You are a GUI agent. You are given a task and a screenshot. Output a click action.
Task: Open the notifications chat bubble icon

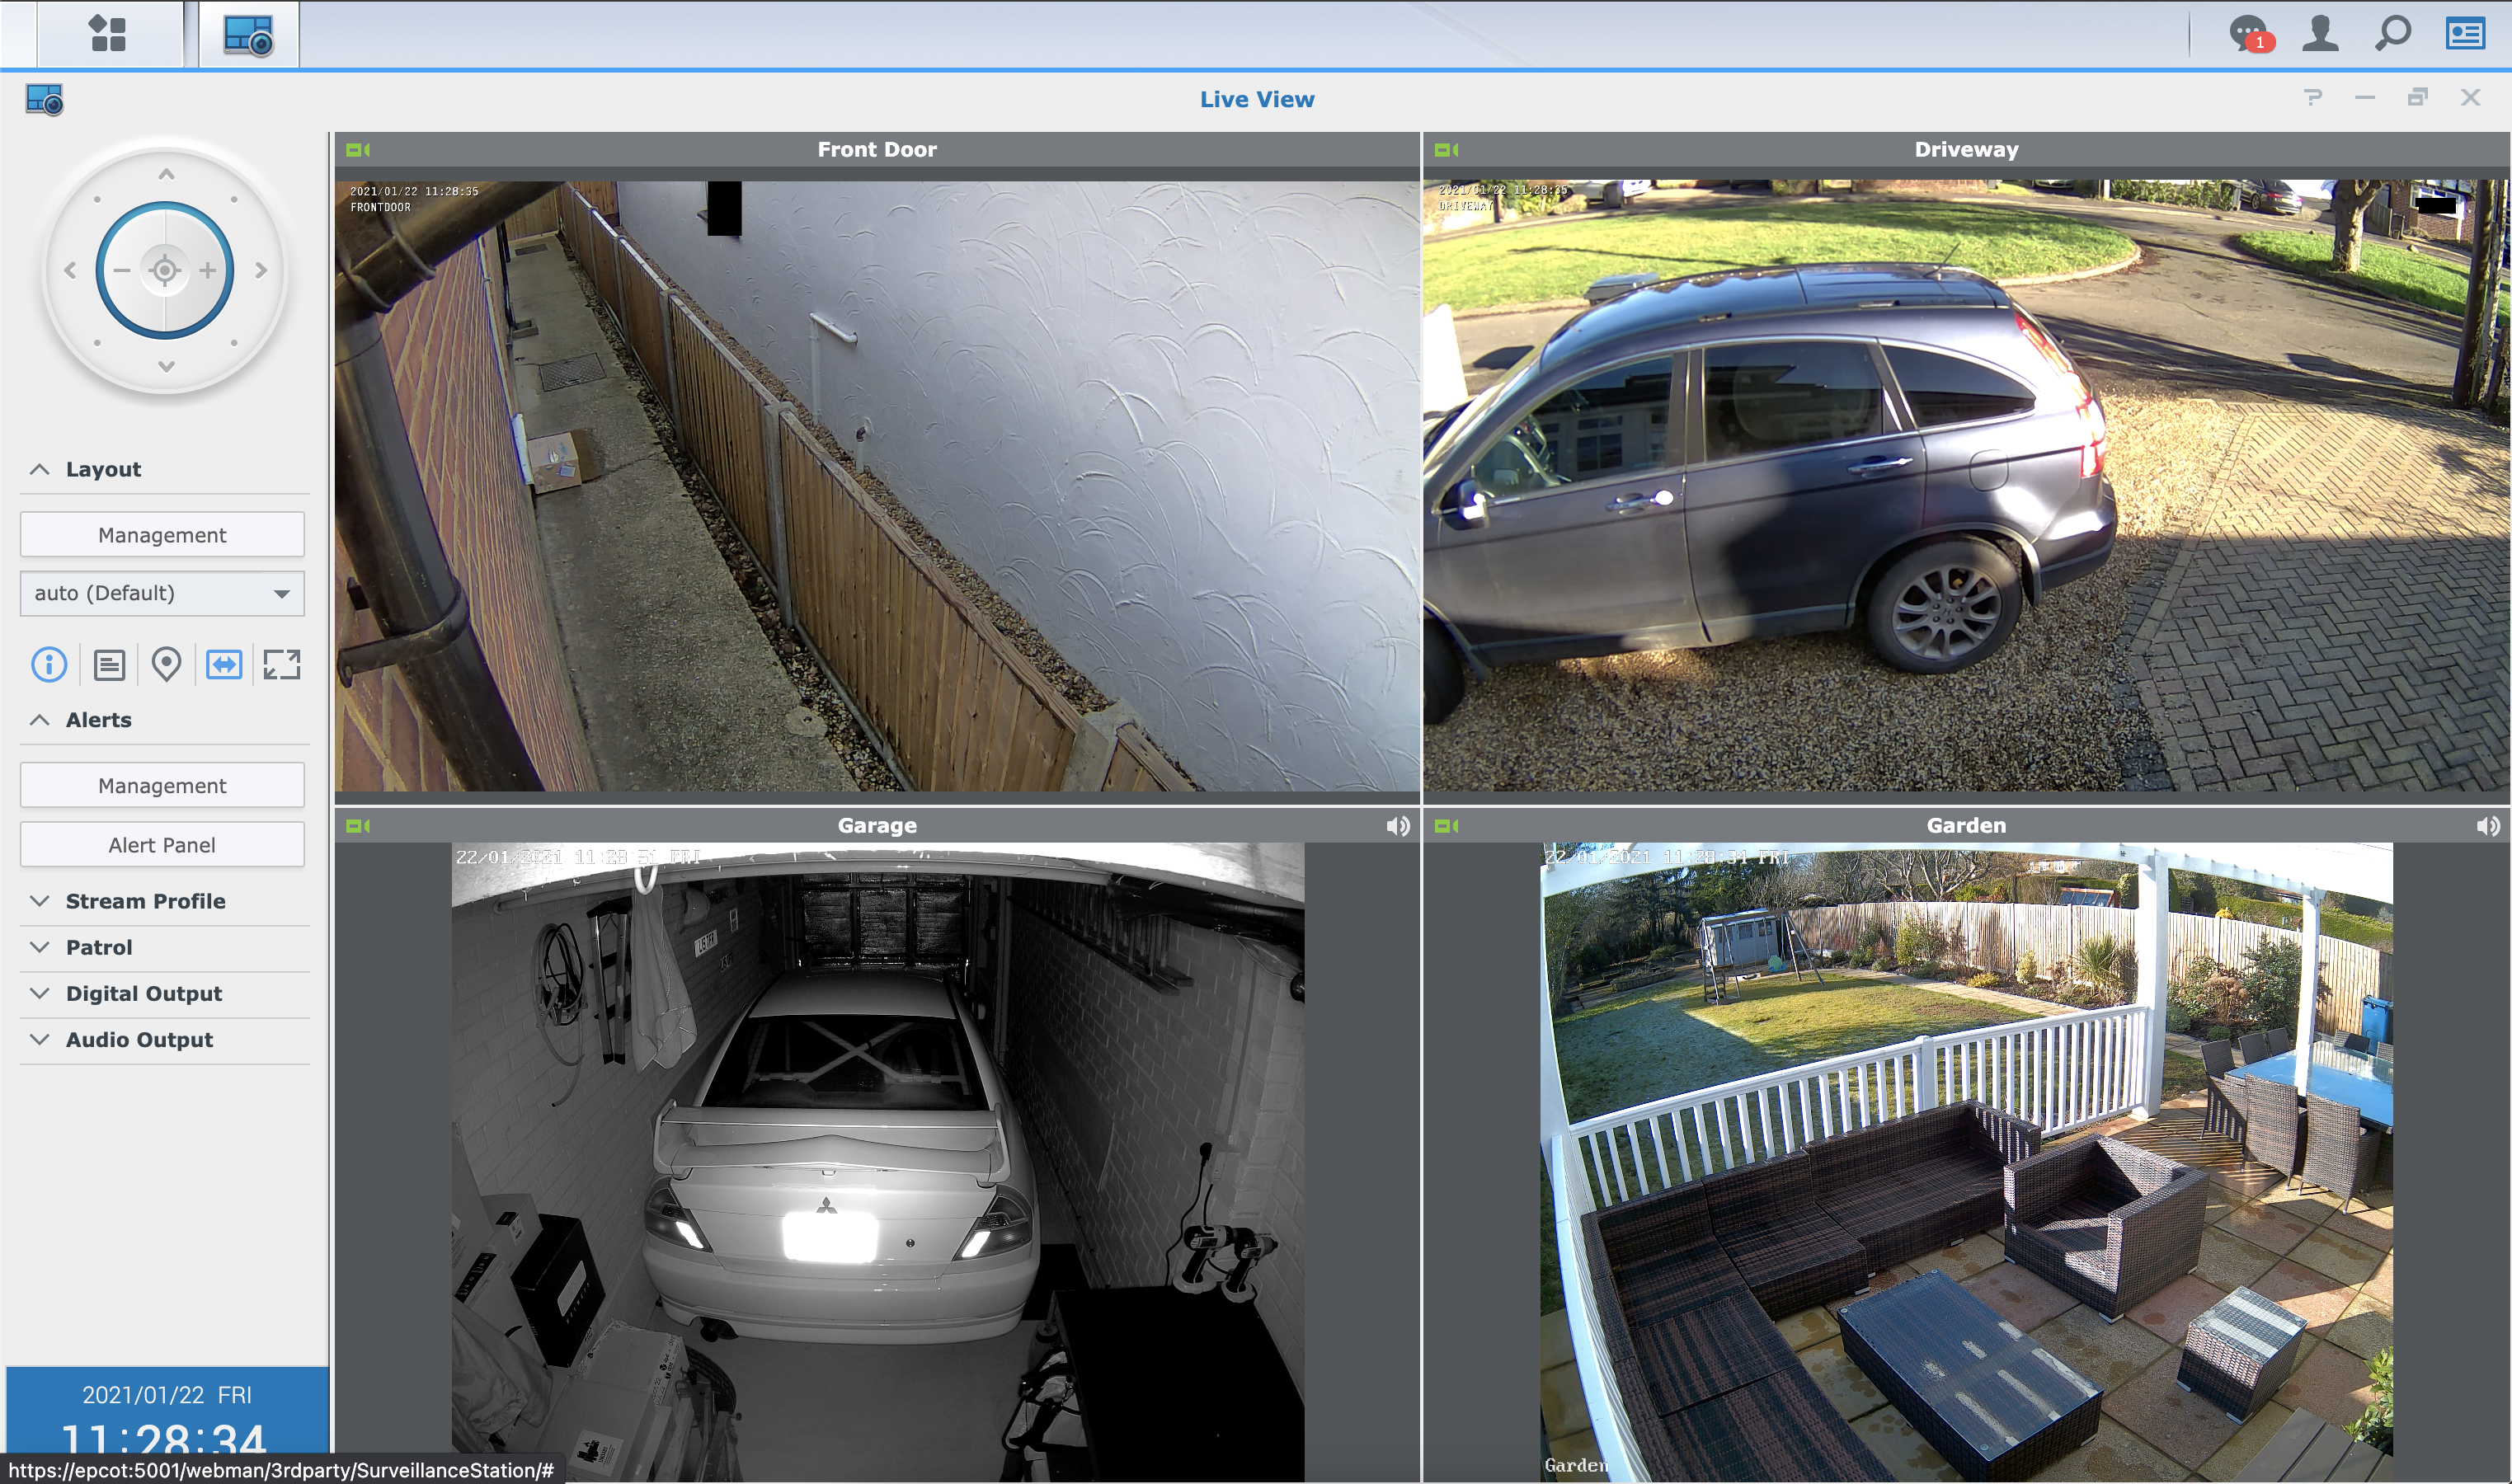[2248, 34]
